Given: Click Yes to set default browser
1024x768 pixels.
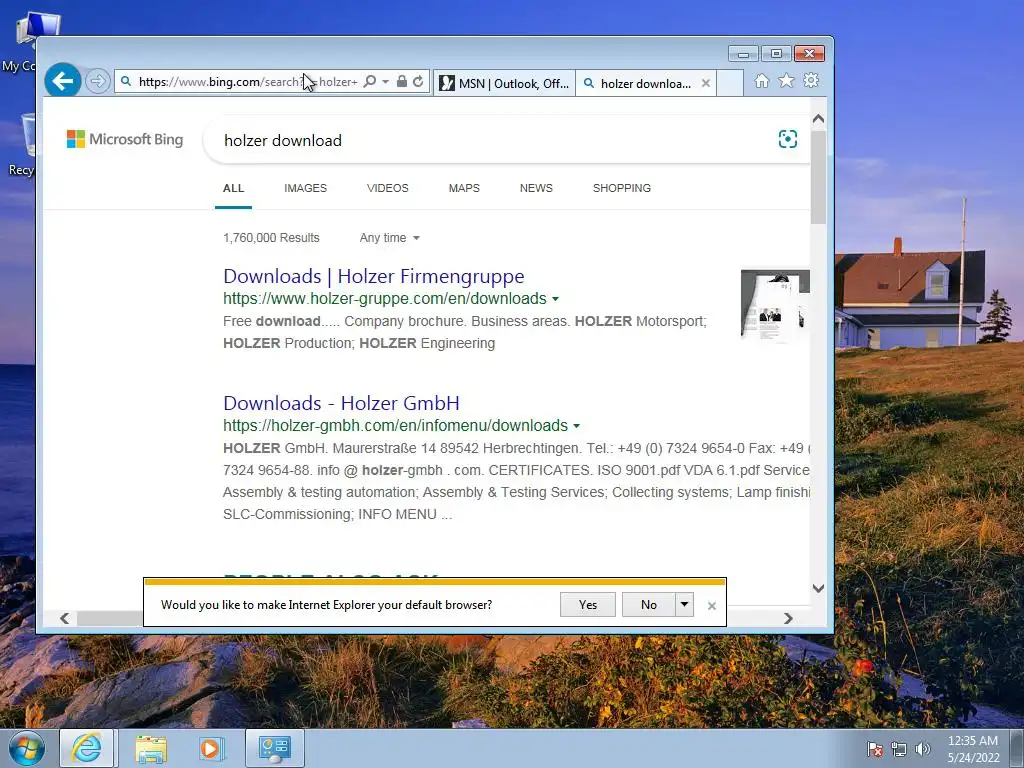Looking at the screenshot, I should [x=588, y=605].
